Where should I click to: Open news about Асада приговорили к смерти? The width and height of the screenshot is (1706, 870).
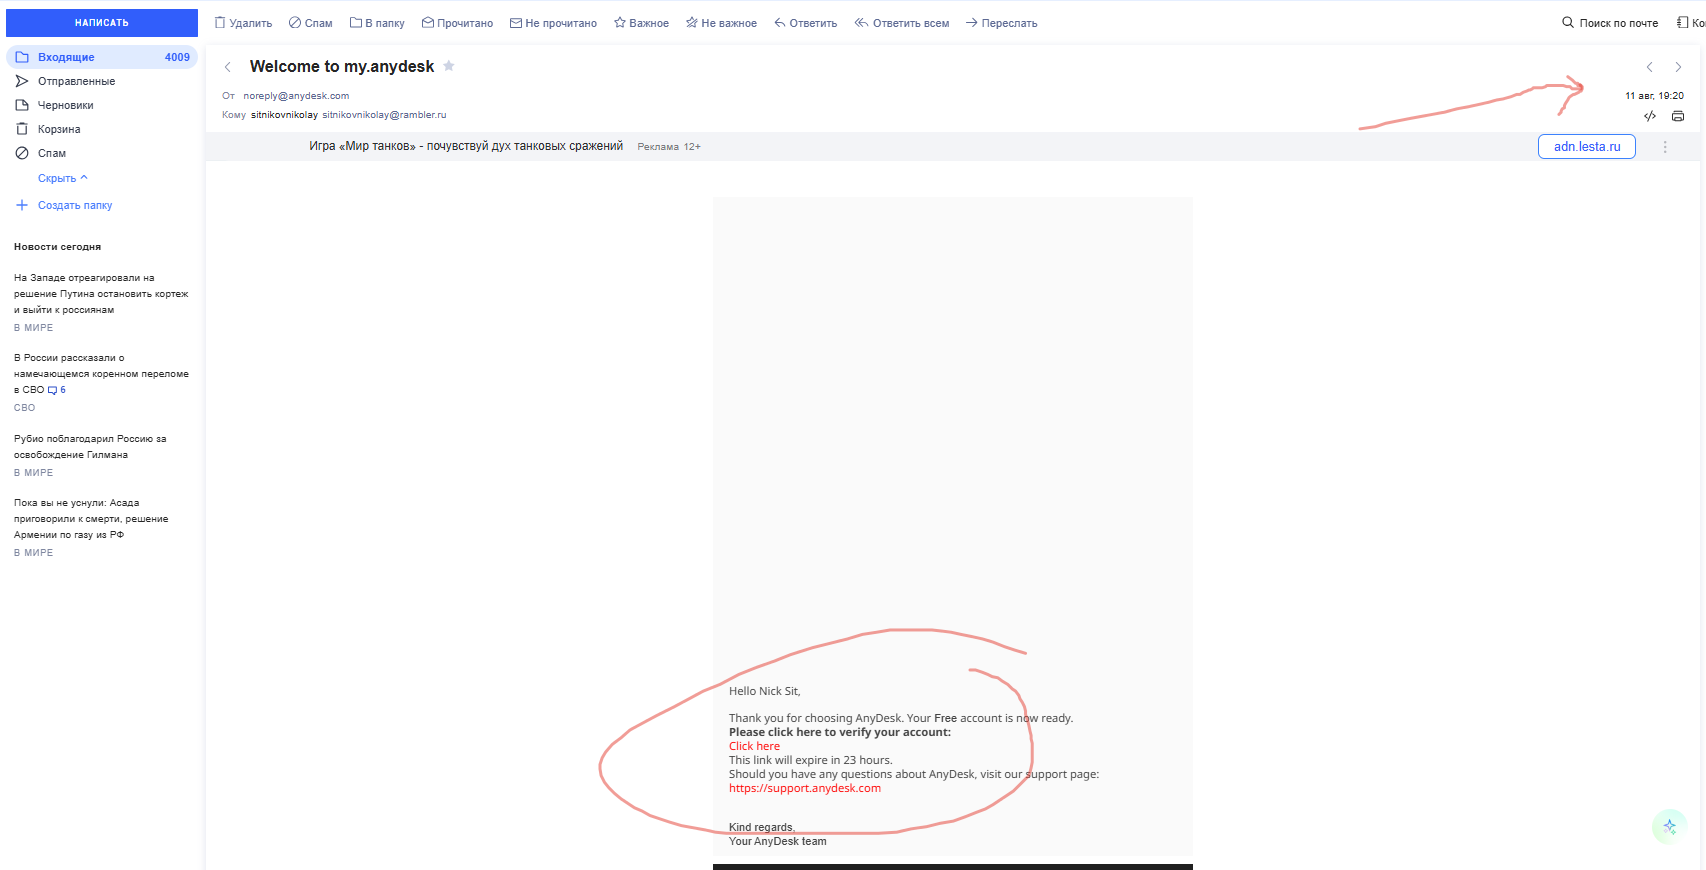[91, 519]
